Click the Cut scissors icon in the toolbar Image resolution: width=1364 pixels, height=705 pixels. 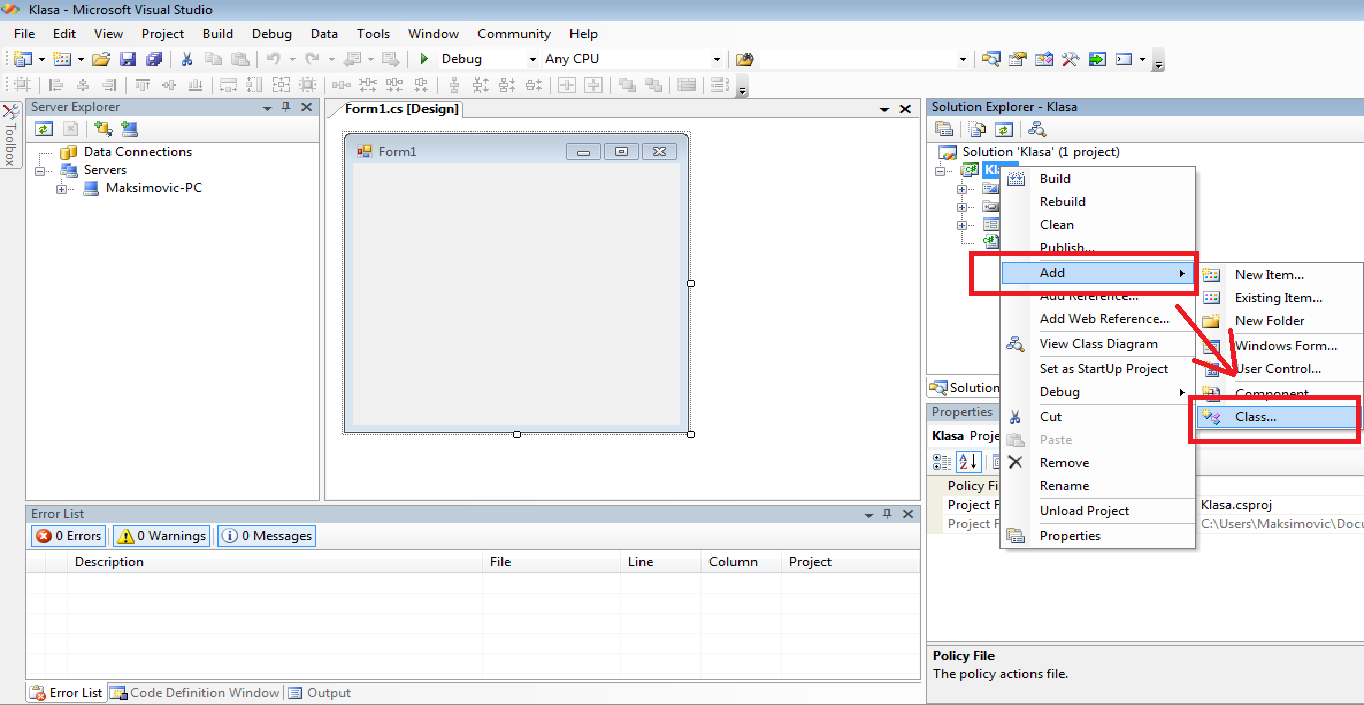pos(186,59)
